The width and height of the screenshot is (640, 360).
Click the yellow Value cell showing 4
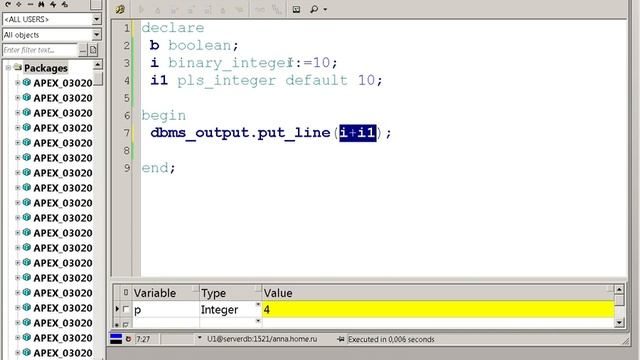438,309
